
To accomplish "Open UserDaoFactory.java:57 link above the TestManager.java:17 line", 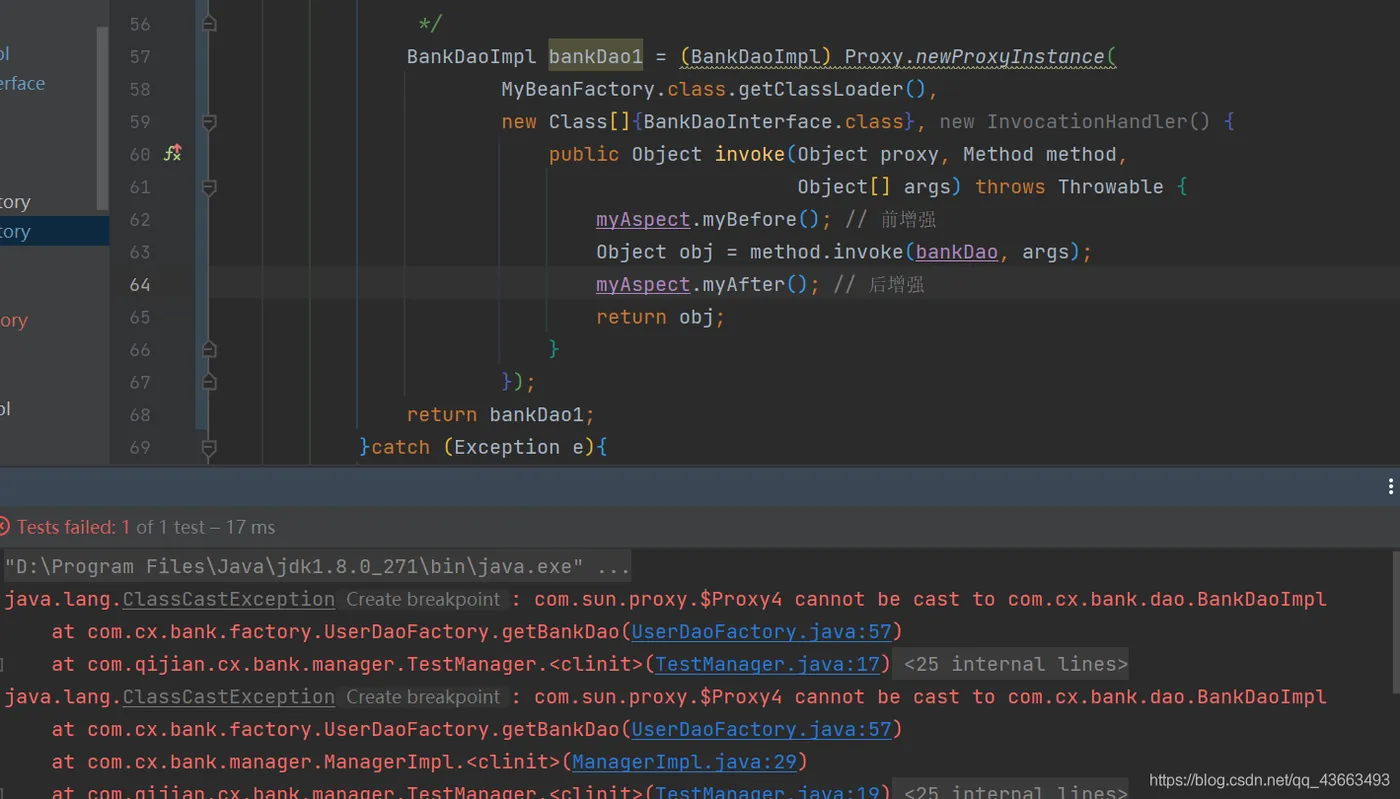I will tap(761, 631).
